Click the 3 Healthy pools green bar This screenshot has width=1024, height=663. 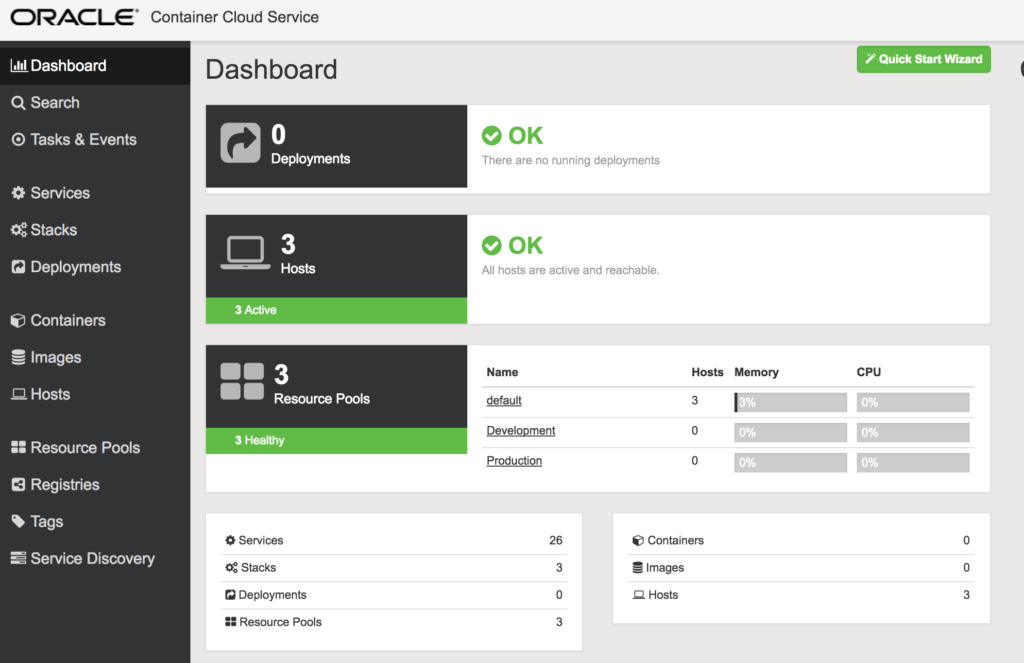click(x=336, y=440)
